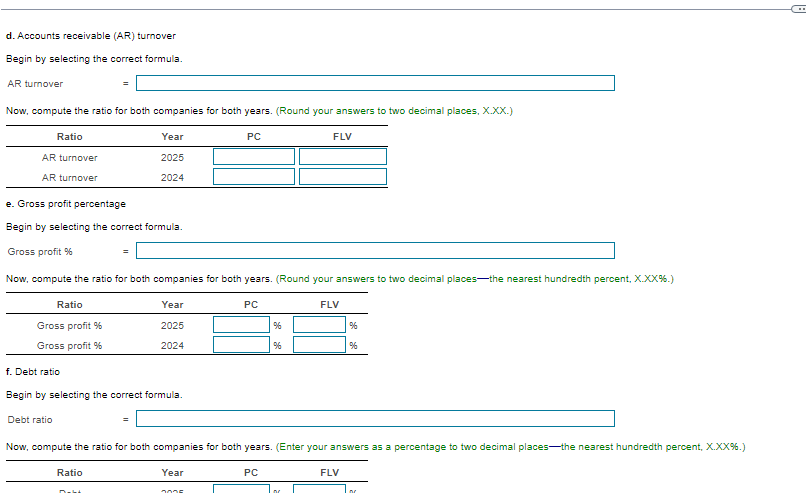Click the 'Debt ratio' formula label
Screen dimensions: 806x503
pyautogui.click(x=30, y=420)
